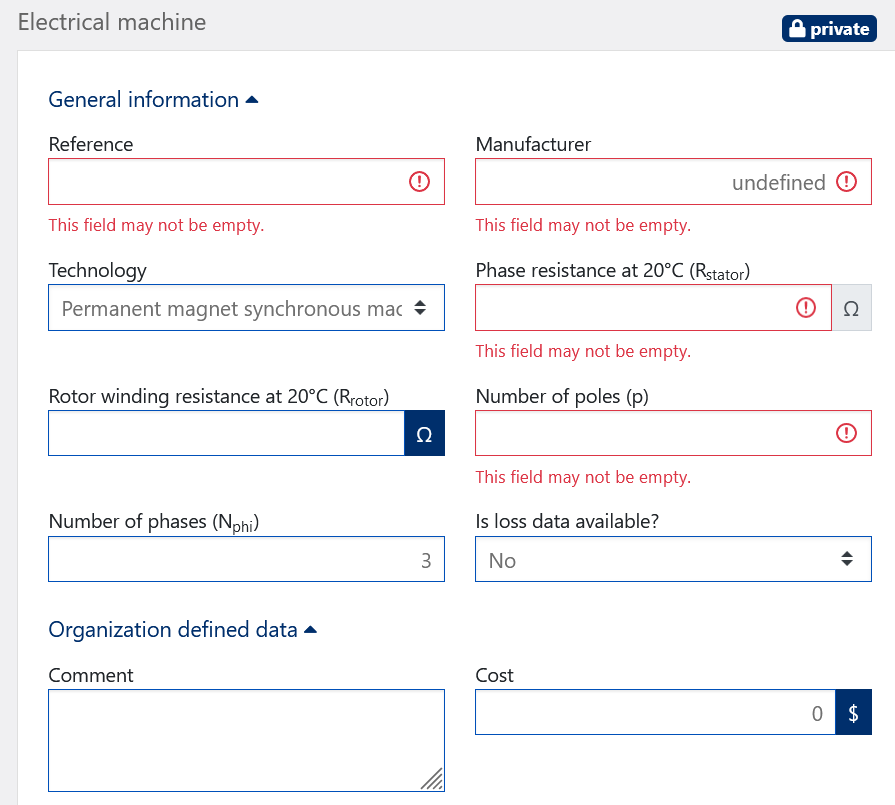This screenshot has height=805, width=895.
Task: Click the private lock badge
Action: coord(829,29)
